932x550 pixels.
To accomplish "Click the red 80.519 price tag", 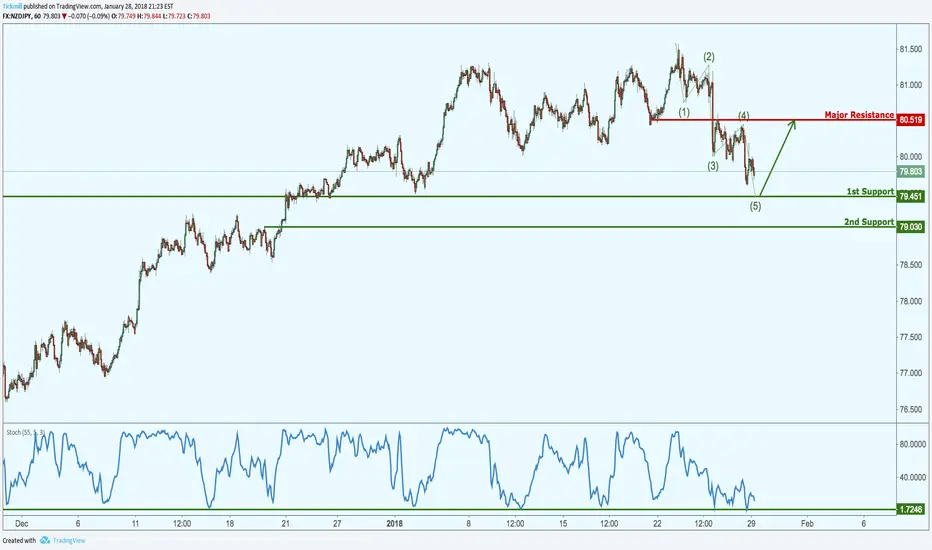I will (x=911, y=120).
